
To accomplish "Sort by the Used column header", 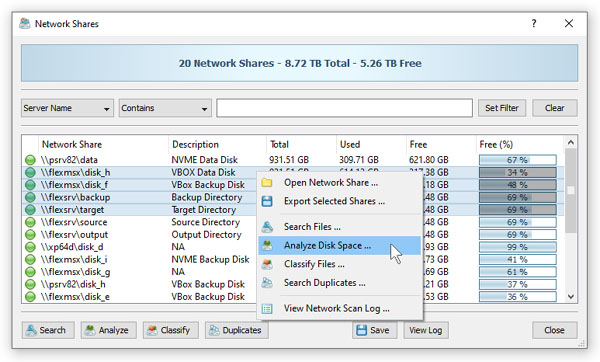I will point(371,145).
